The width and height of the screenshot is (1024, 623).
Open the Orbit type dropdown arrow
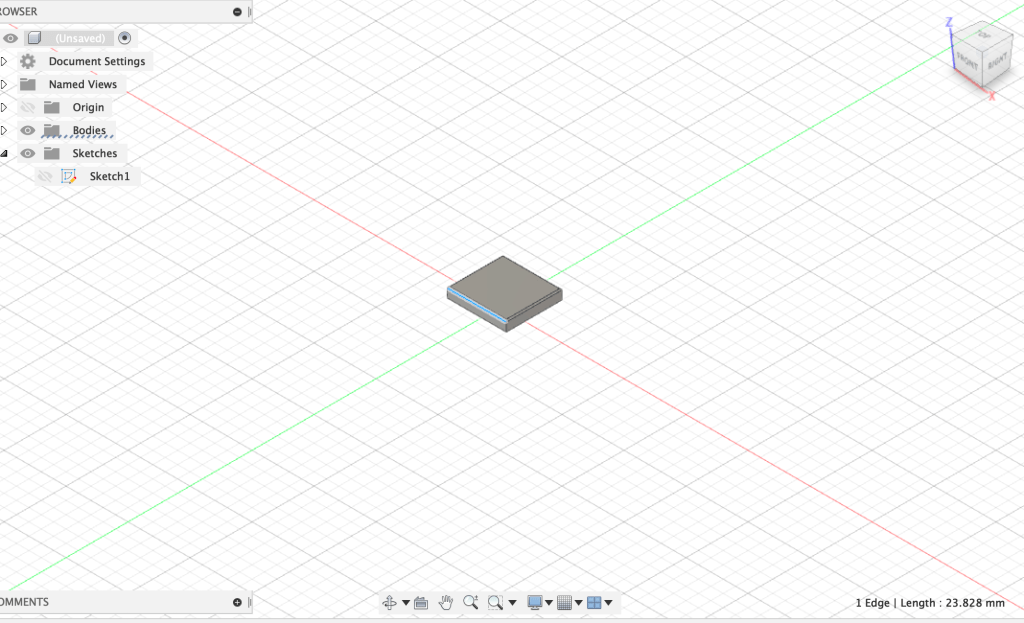coord(405,603)
